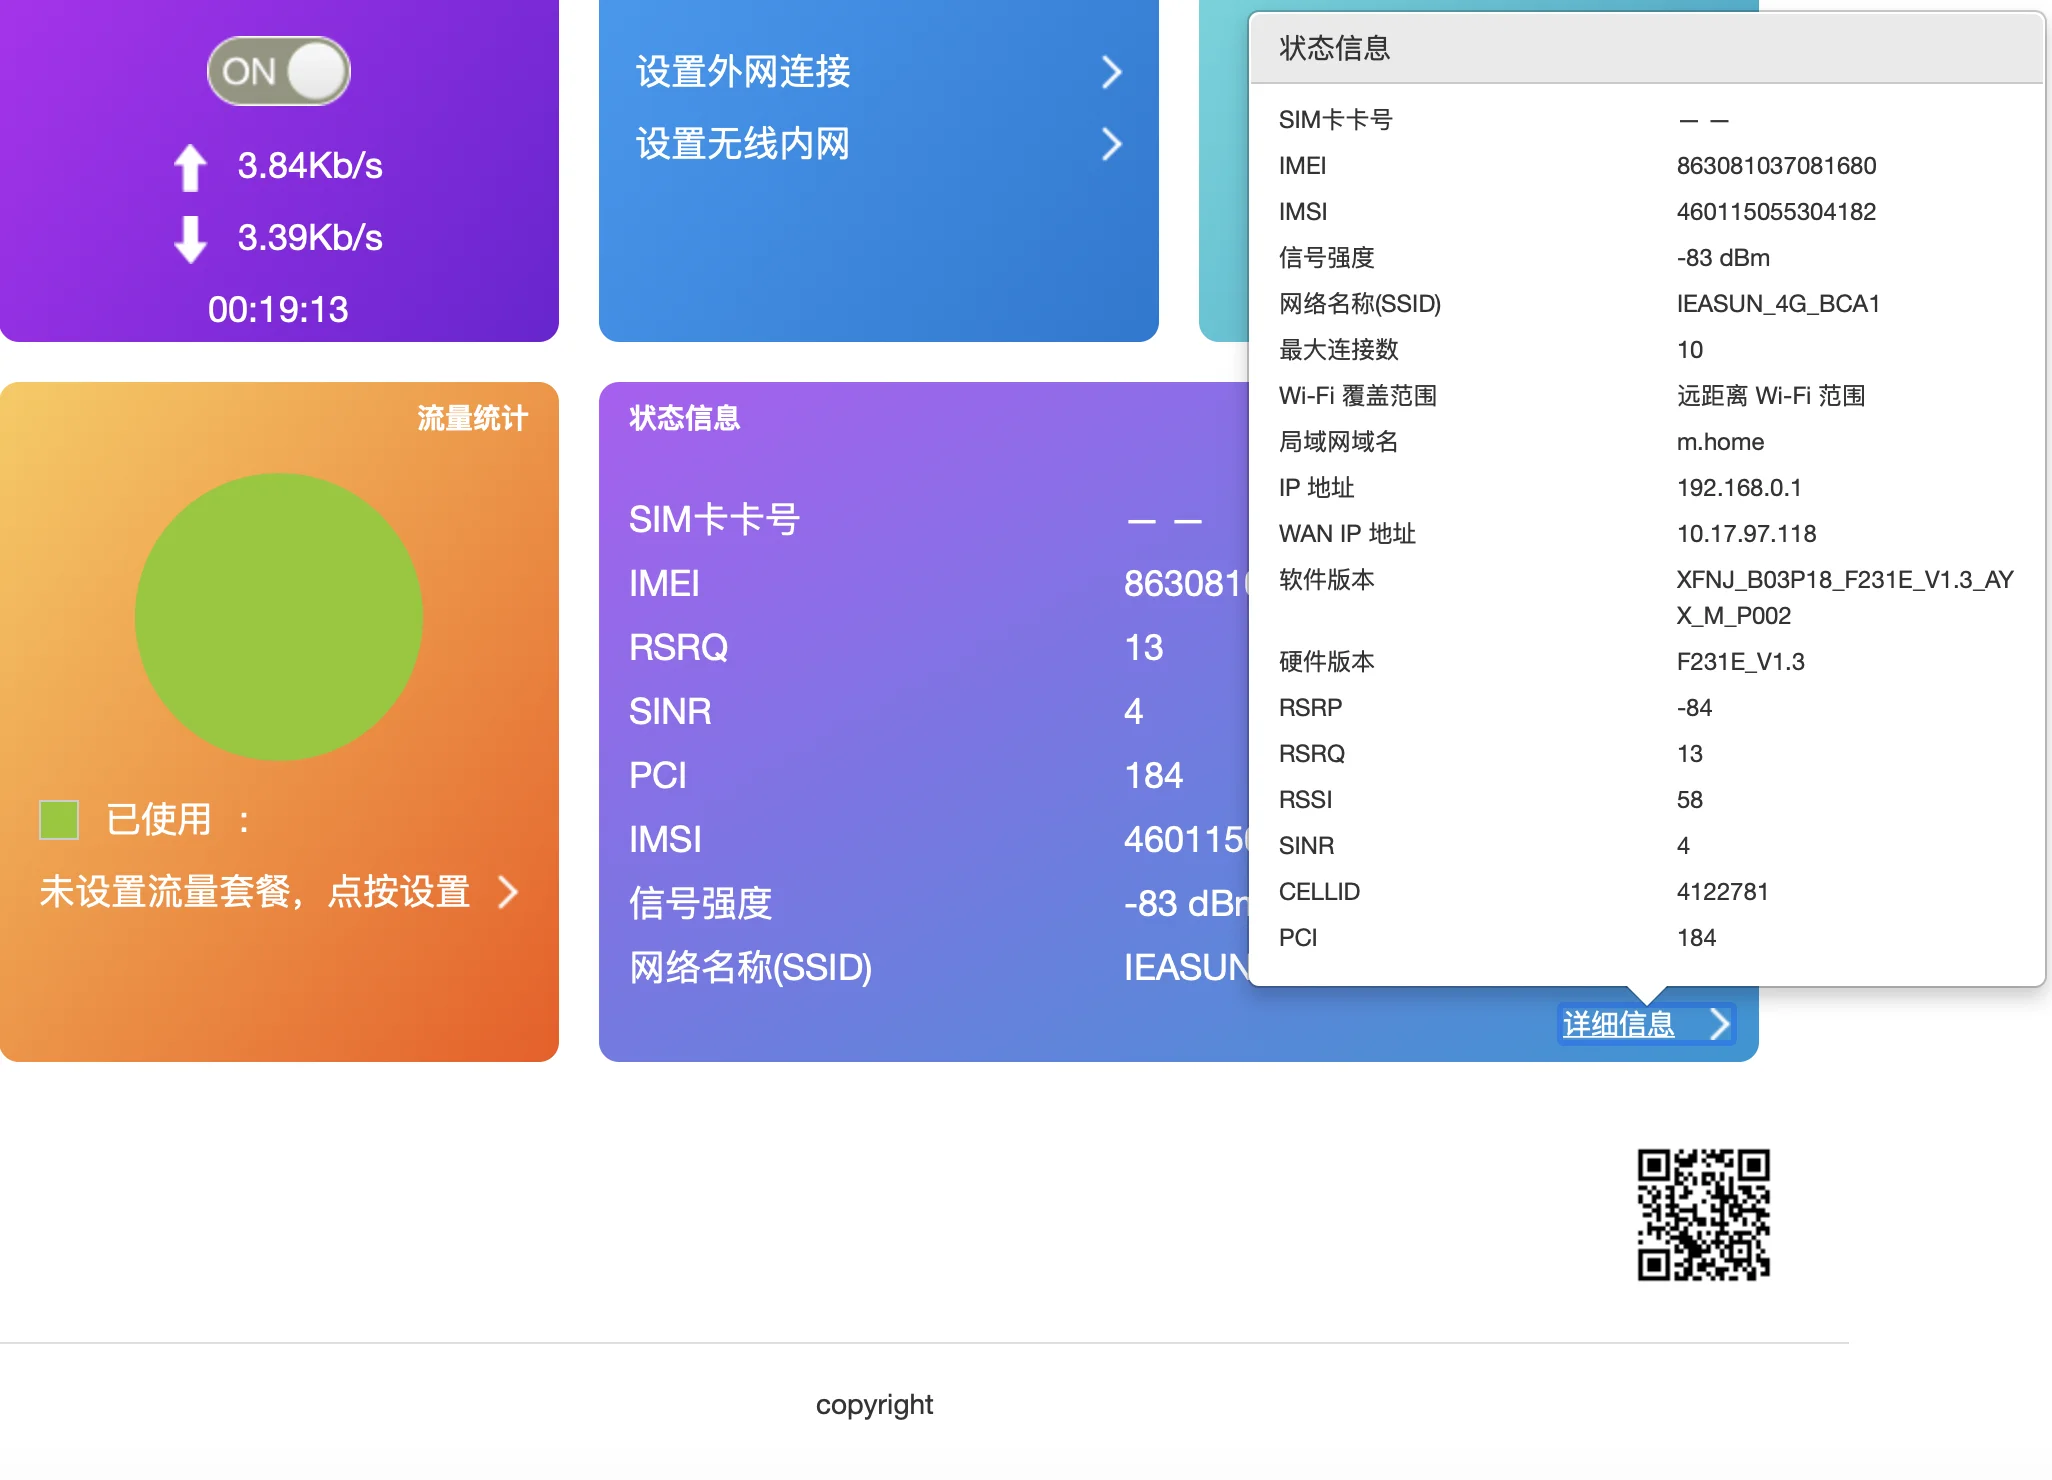Image resolution: width=2052 pixels, height=1480 pixels.
Task: Expand chevron next to 设置外网连接
Action: pos(1111,72)
